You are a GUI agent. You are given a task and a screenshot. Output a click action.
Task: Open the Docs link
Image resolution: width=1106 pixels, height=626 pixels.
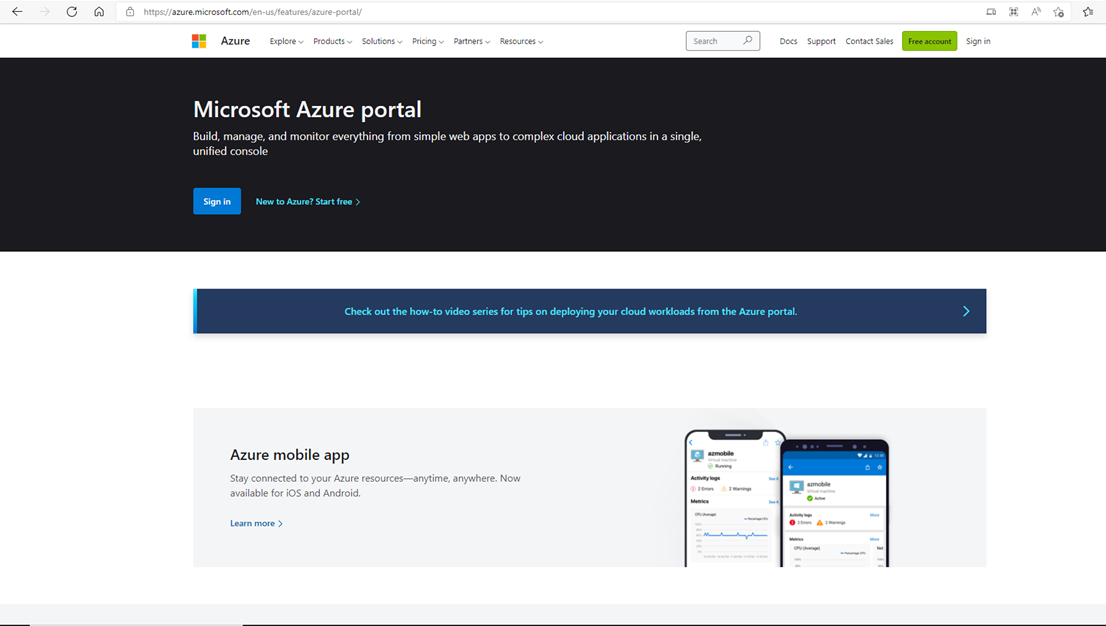(789, 41)
